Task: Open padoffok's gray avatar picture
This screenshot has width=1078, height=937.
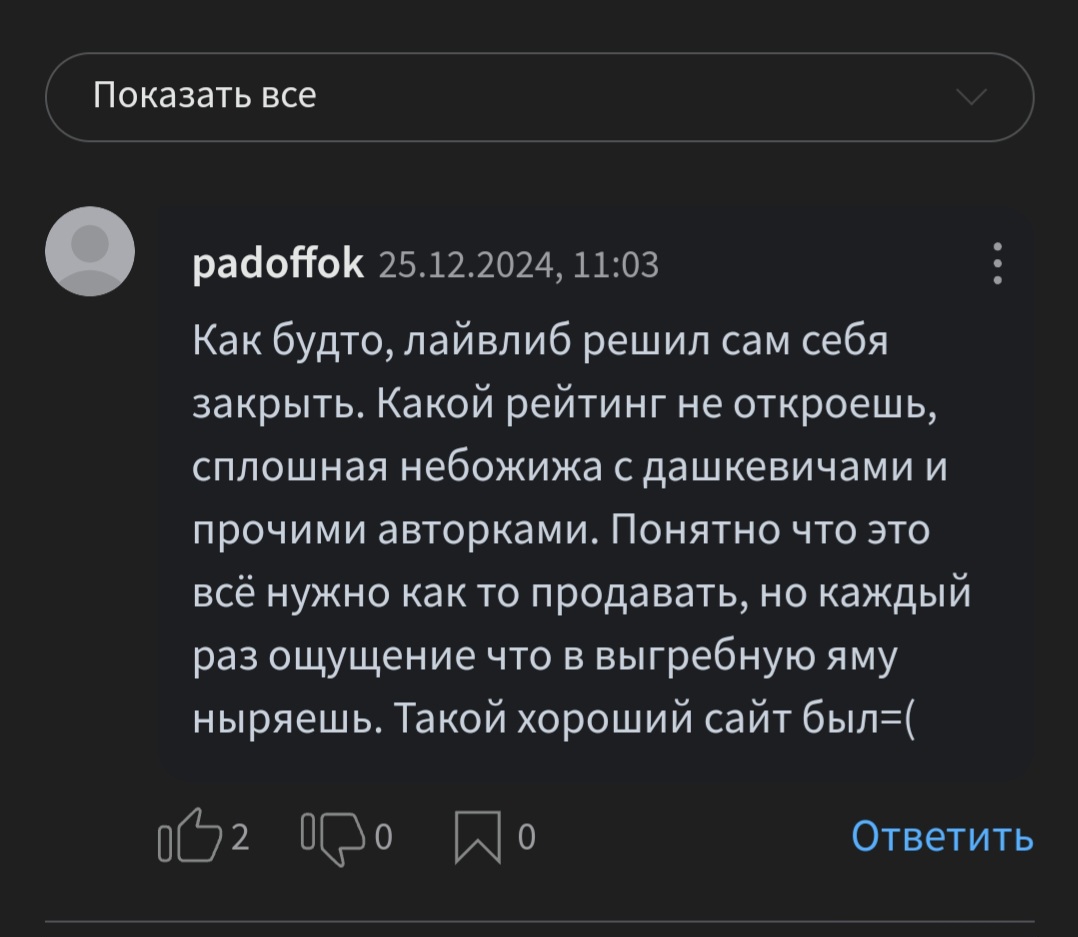Action: click(90, 251)
